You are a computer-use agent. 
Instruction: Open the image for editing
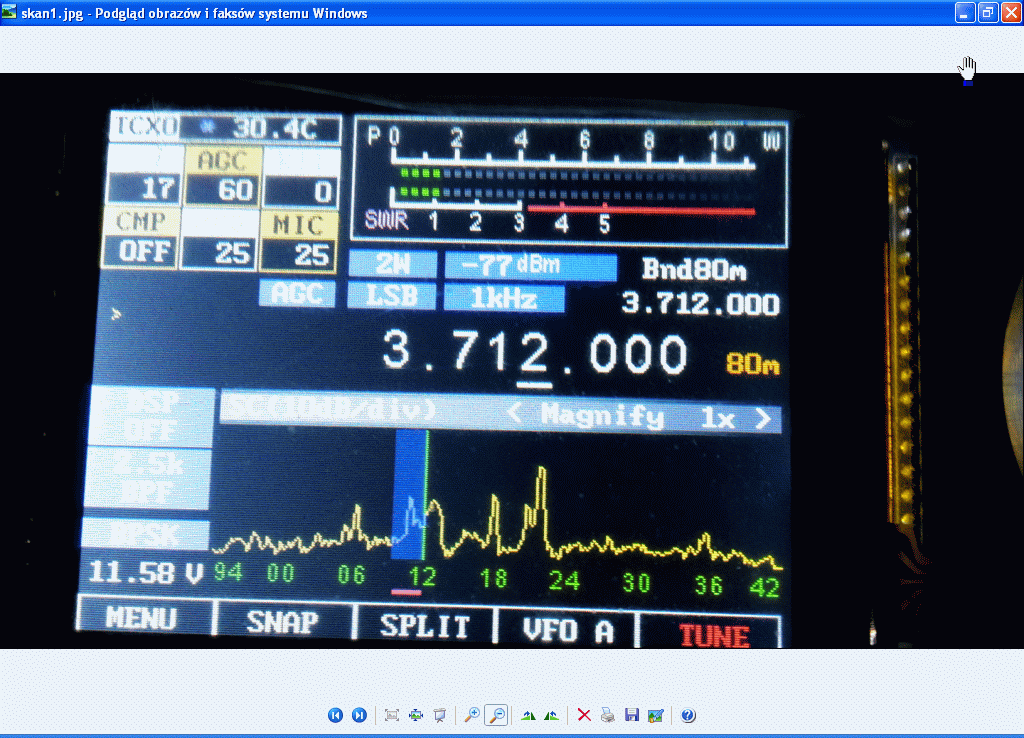655,715
